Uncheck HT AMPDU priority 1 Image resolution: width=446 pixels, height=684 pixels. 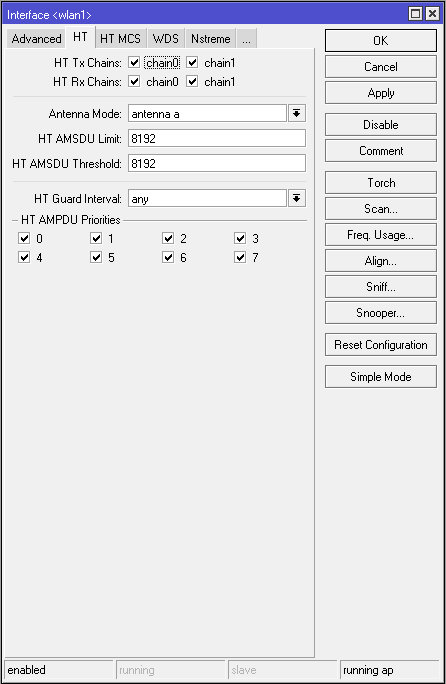point(96,238)
